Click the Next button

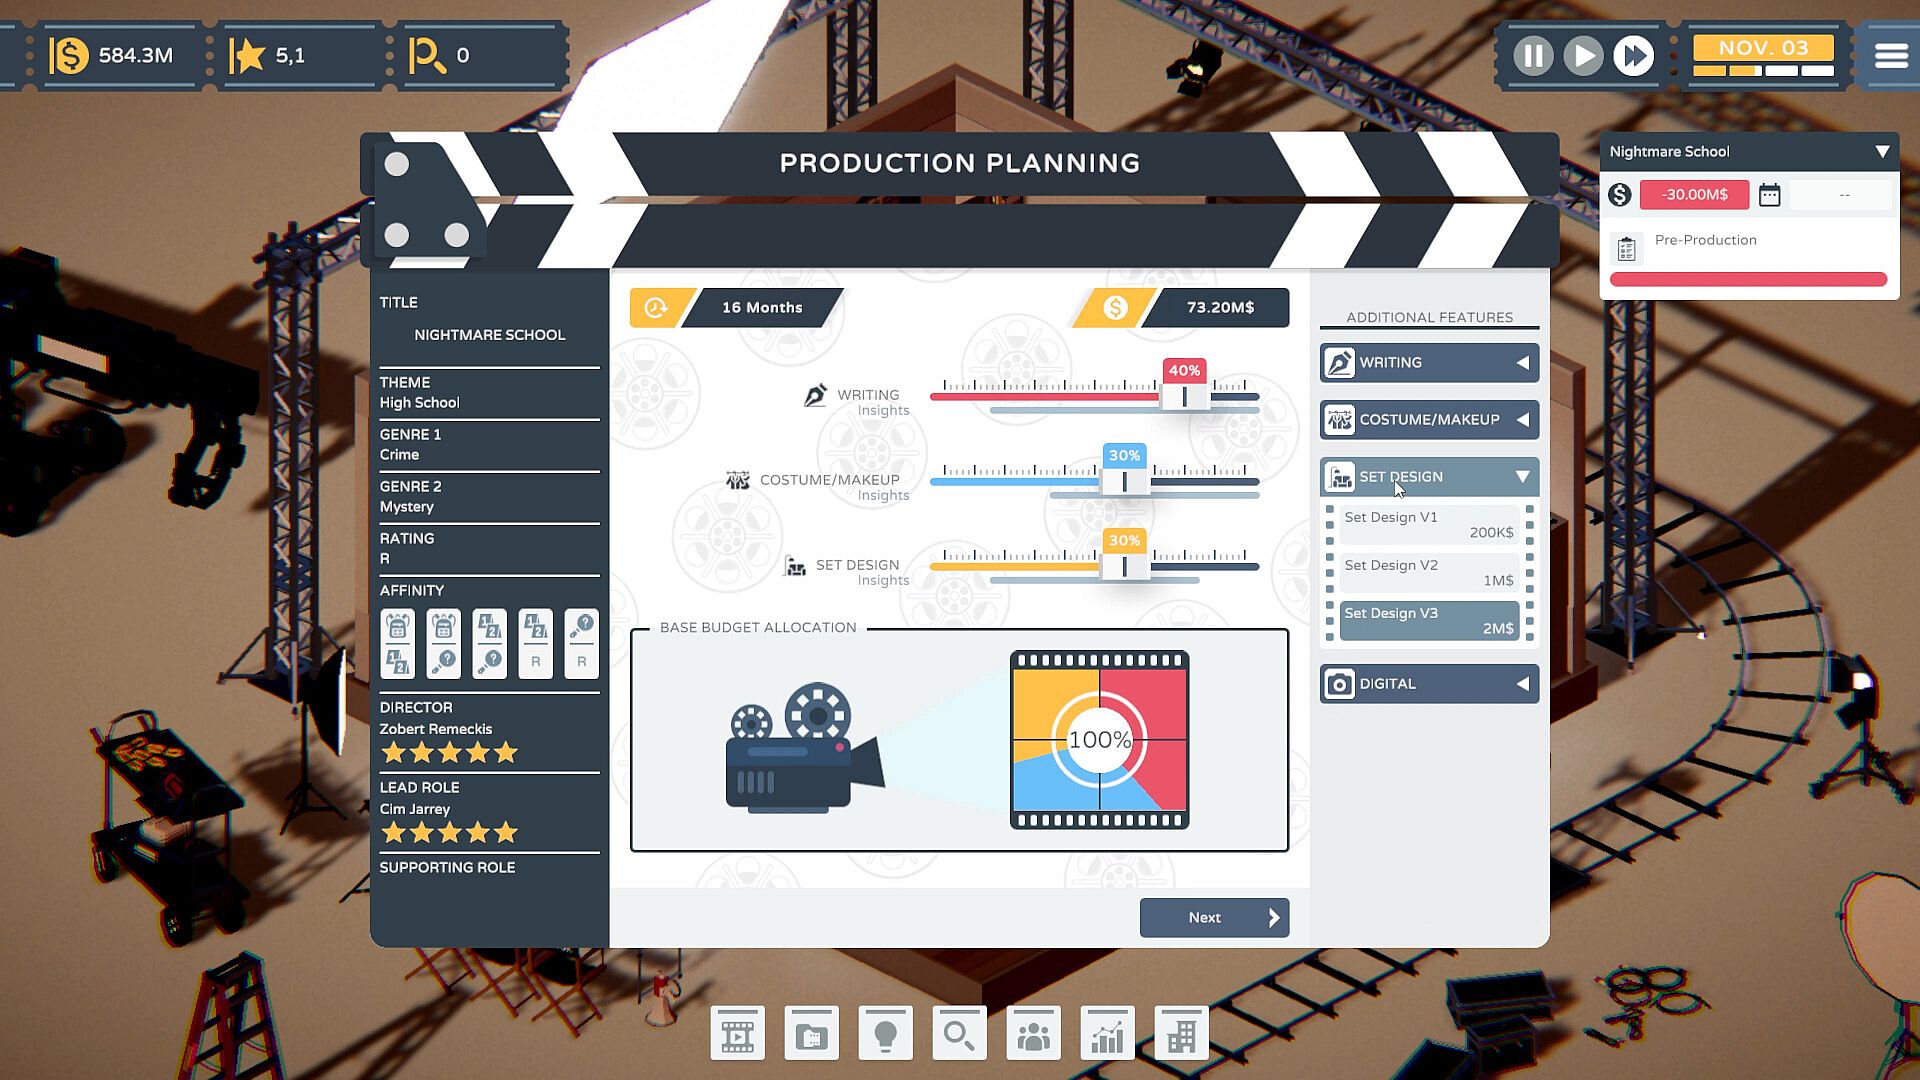[x=1214, y=917]
